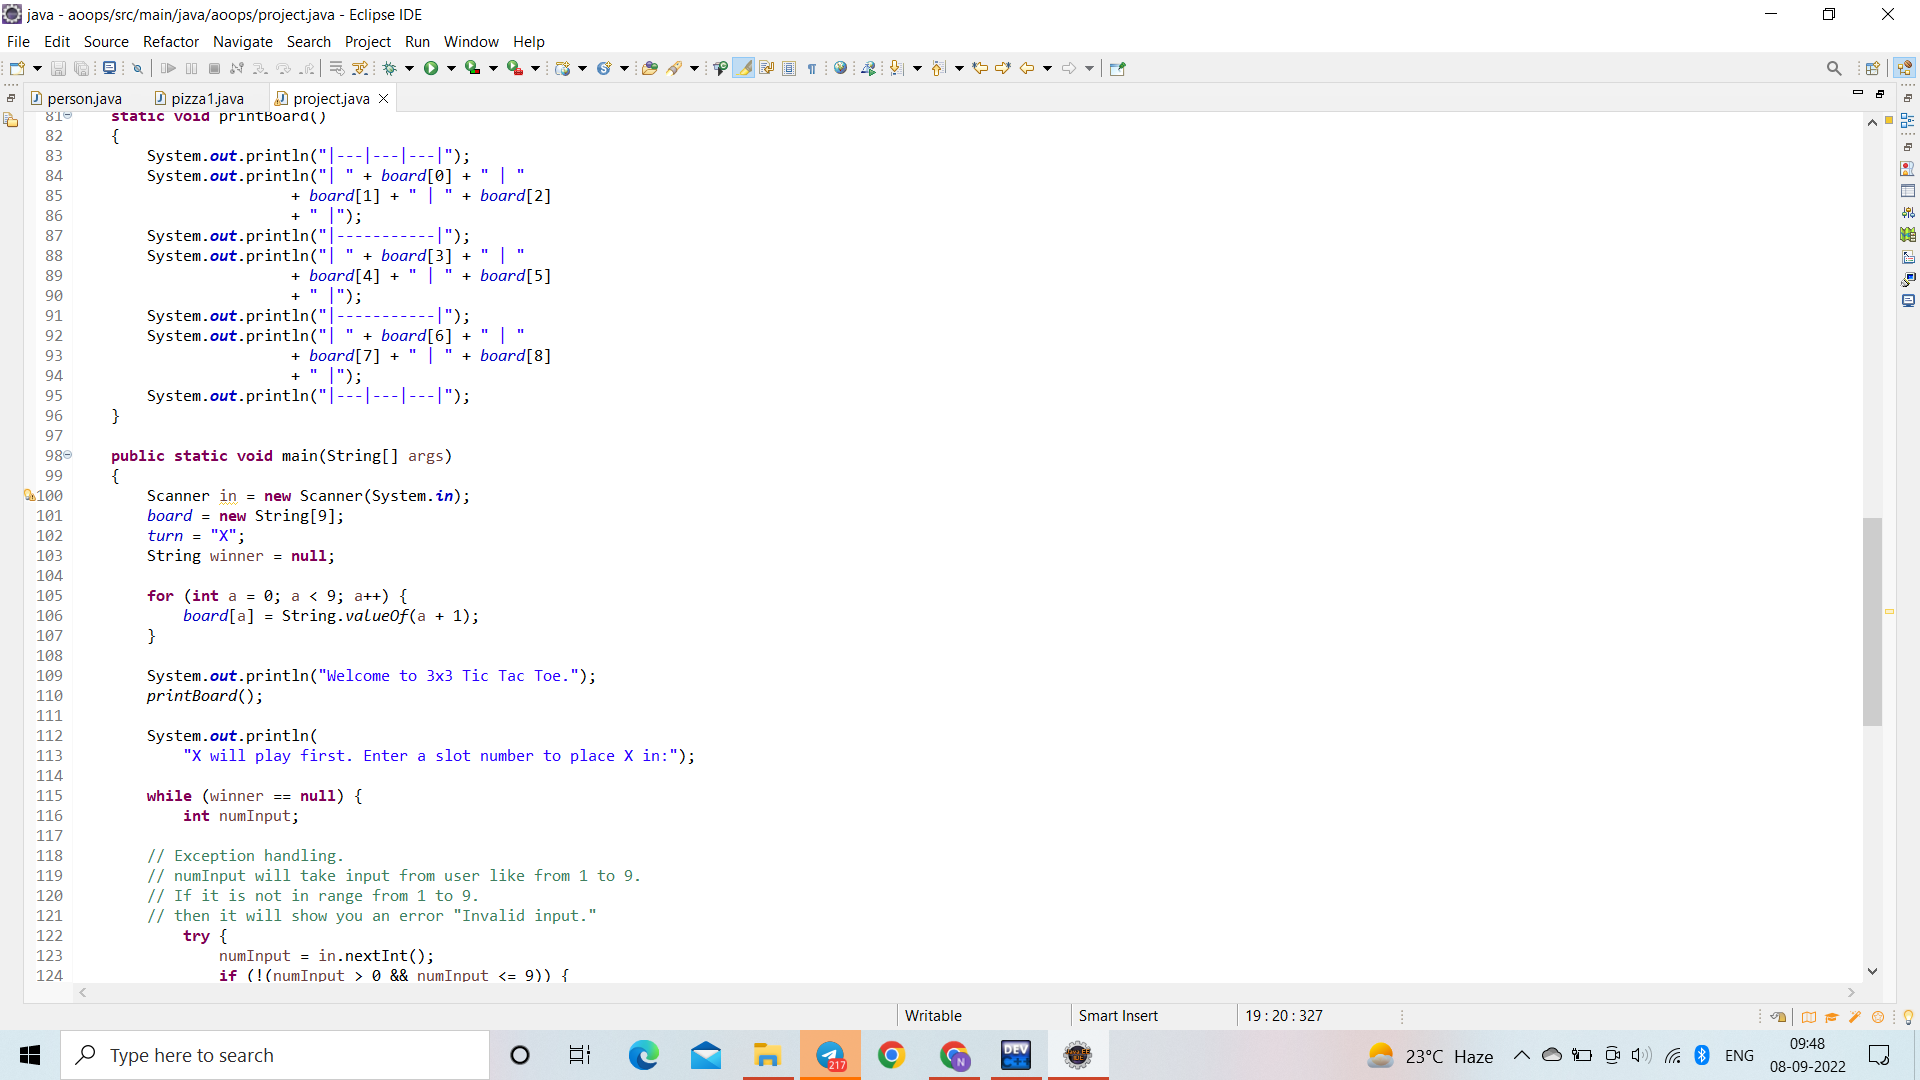The image size is (1920, 1080).
Task: Collapse main method fold marker at line 98
Action: tap(68, 455)
